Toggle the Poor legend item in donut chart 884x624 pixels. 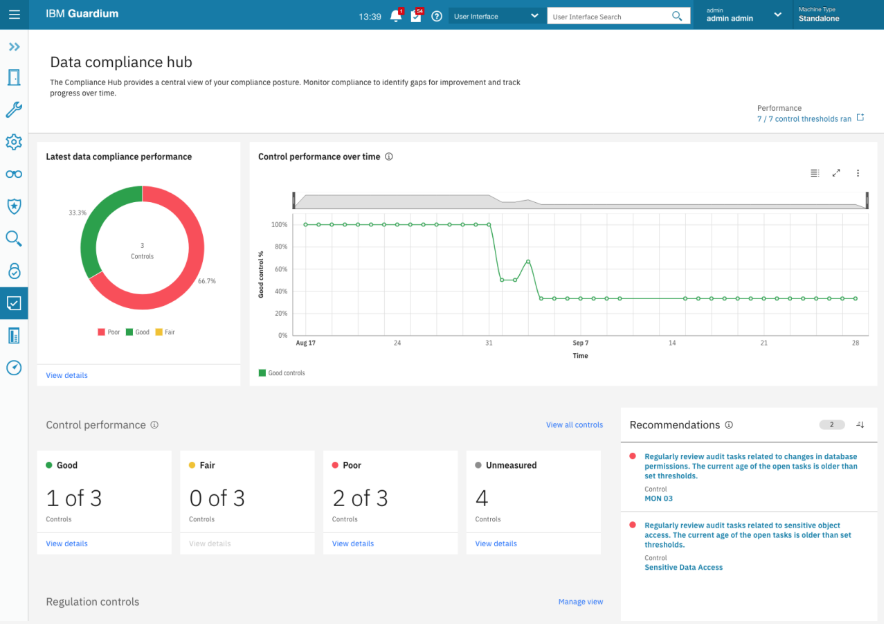pos(107,332)
